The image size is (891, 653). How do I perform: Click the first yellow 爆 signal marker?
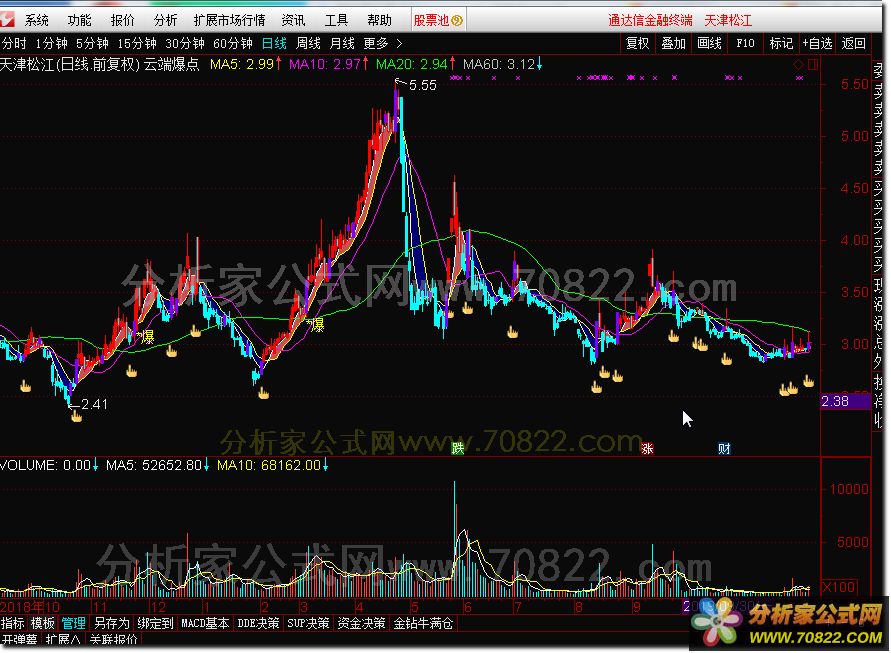(146, 336)
